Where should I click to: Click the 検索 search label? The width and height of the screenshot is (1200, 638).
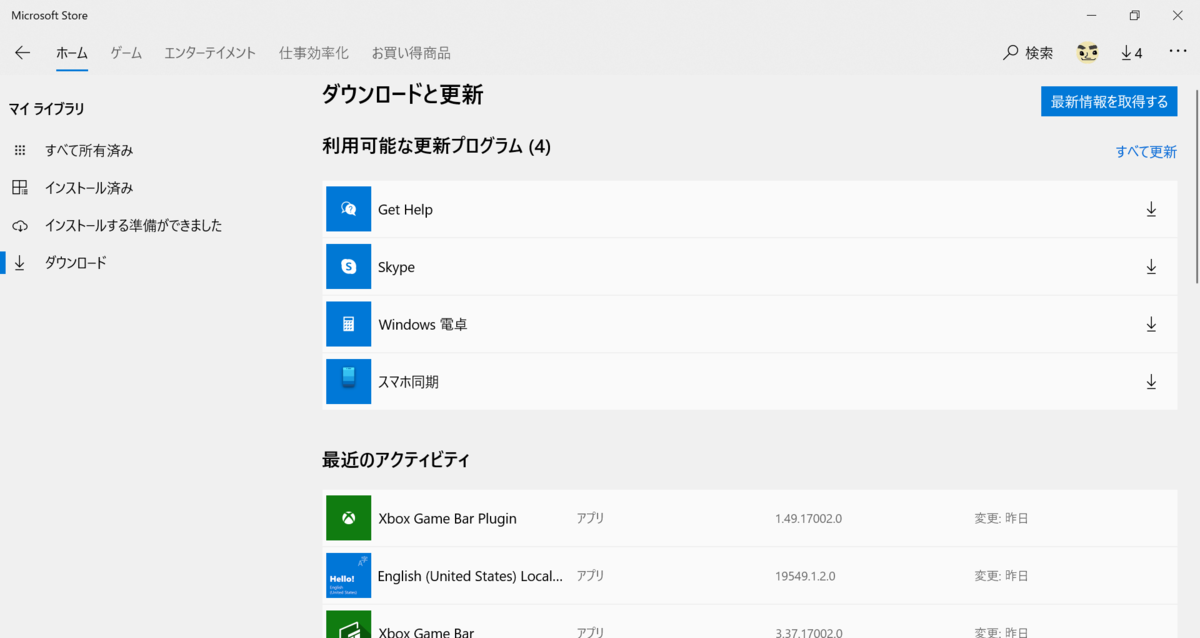(x=1039, y=53)
